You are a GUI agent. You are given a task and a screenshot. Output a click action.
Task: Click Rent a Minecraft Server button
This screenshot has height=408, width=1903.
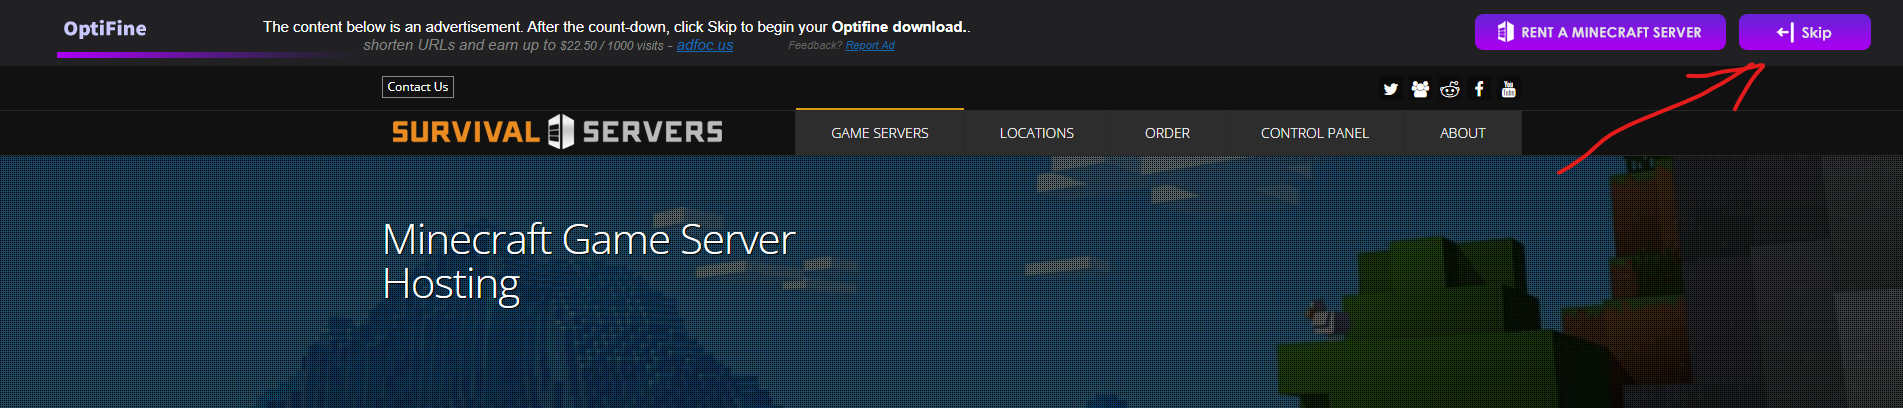(x=1600, y=32)
